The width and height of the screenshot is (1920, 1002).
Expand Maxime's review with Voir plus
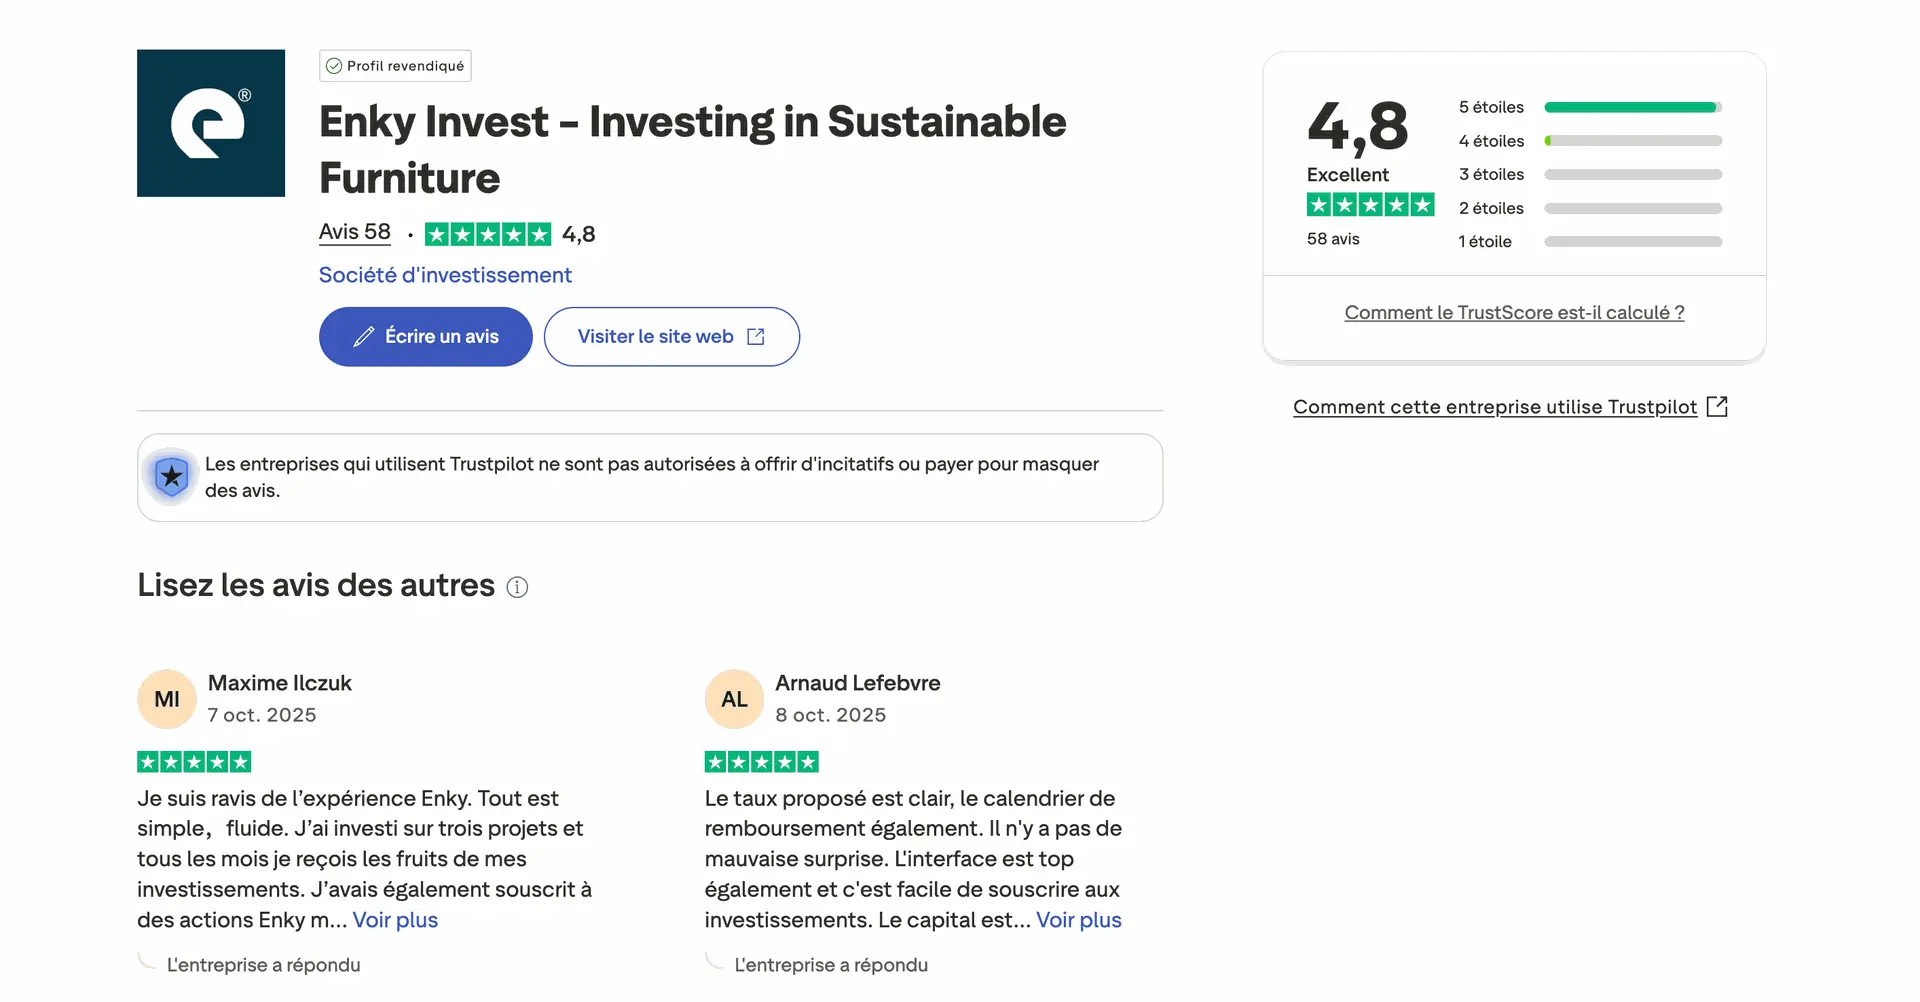point(394,920)
